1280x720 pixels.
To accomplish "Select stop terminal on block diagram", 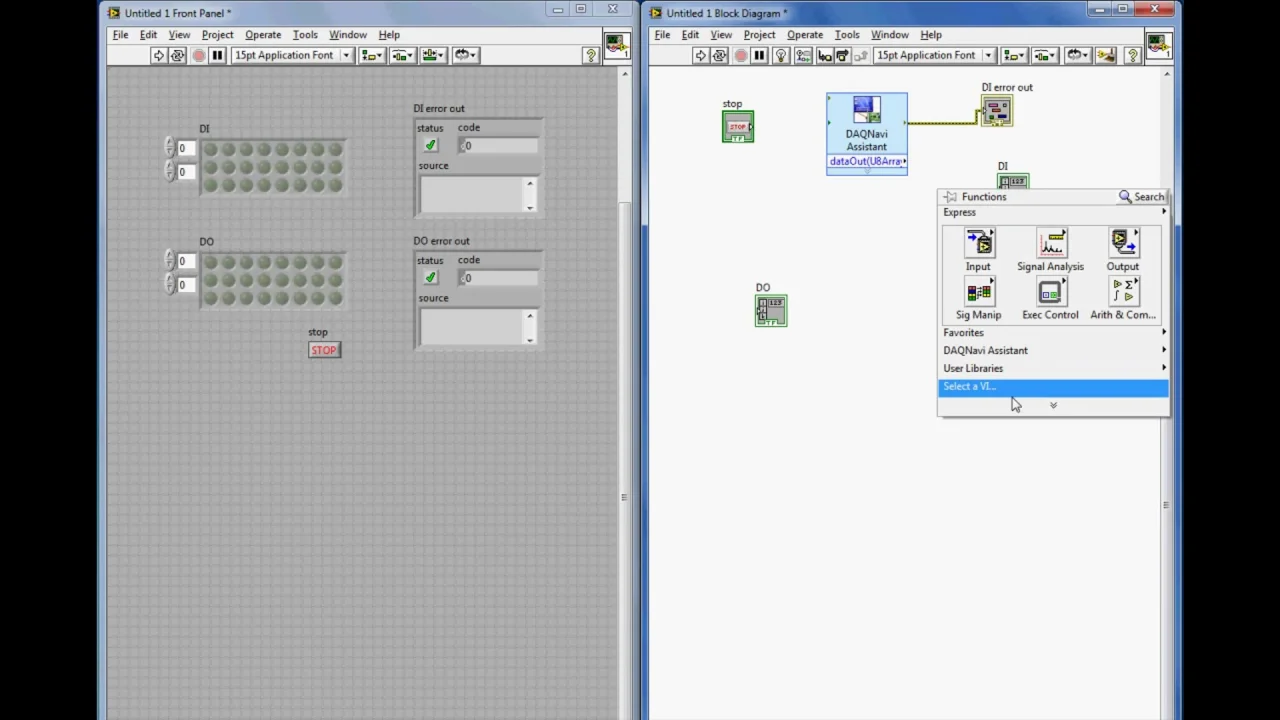I will 738,126.
